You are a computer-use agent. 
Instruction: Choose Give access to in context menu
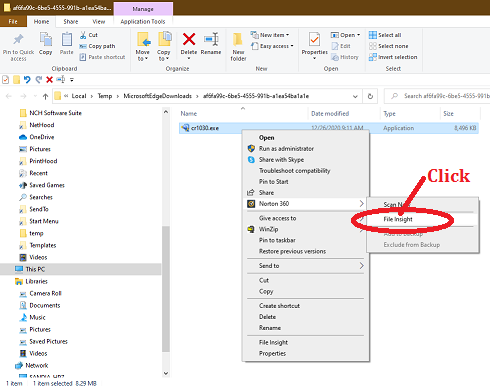click(x=277, y=218)
